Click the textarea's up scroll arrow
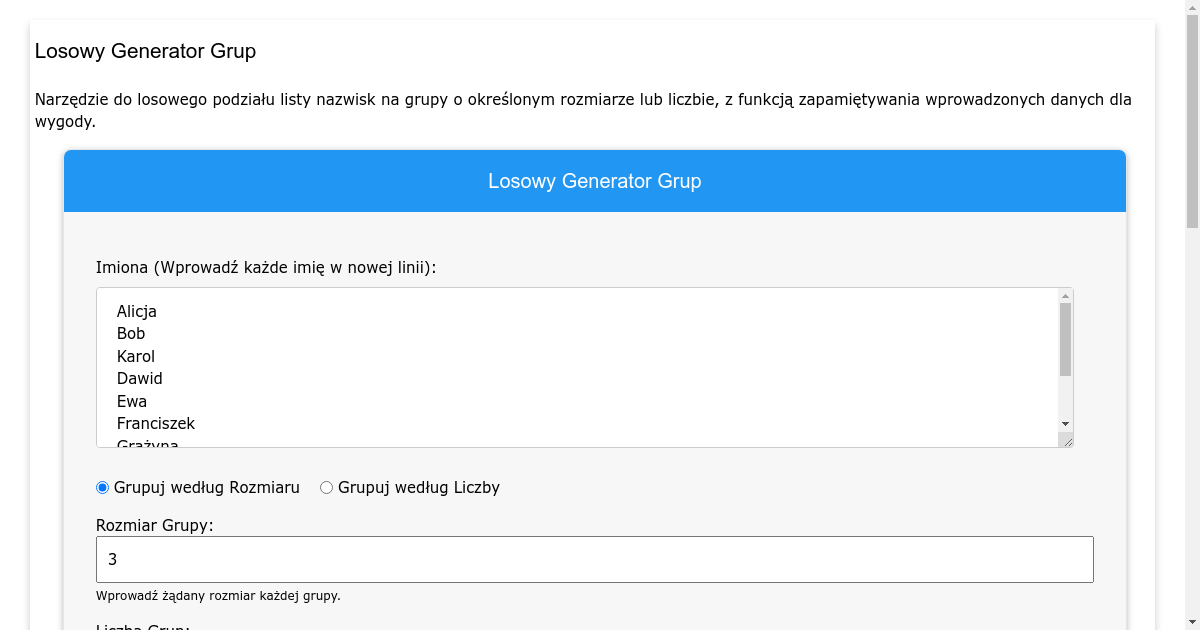 (x=1064, y=298)
